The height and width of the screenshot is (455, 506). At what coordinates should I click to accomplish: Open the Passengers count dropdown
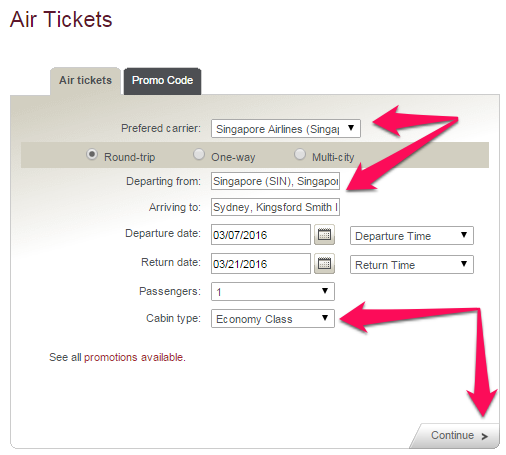pyautogui.click(x=273, y=292)
